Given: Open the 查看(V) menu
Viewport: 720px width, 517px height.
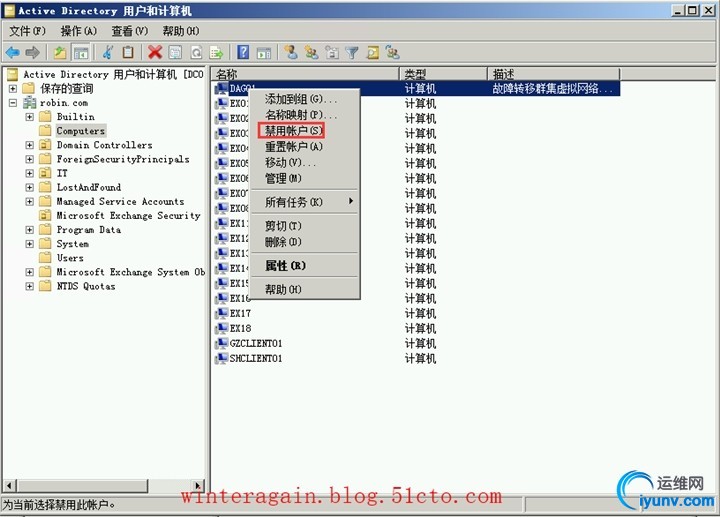Looking at the screenshot, I should tap(129, 31).
